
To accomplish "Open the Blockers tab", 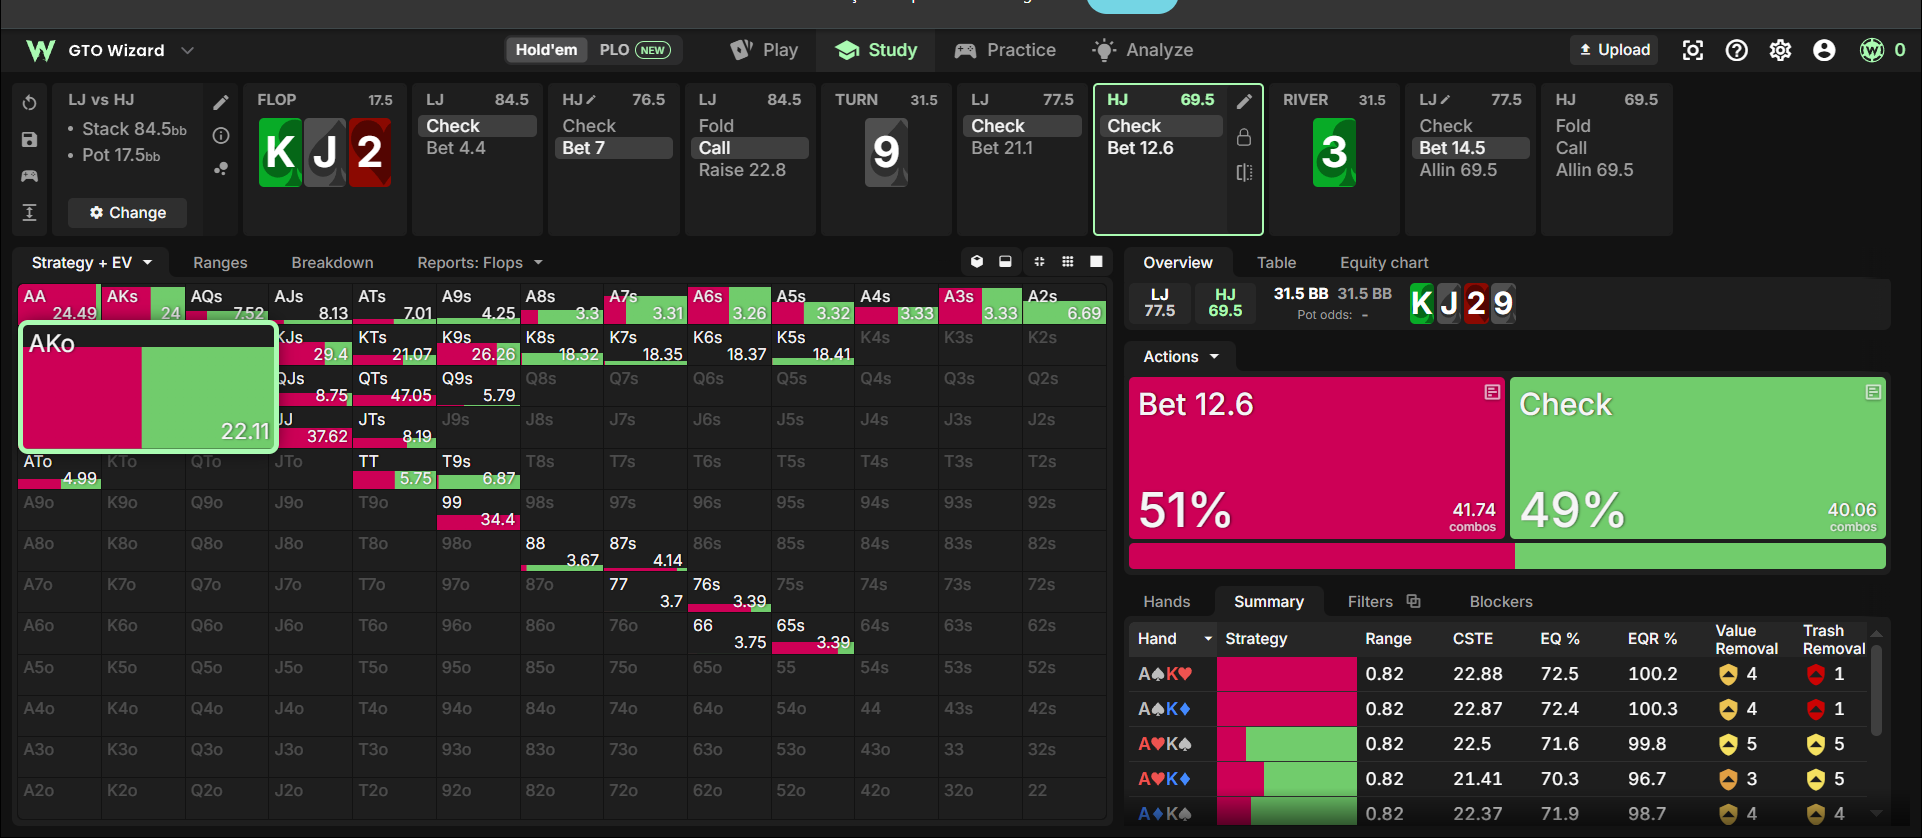I will (1501, 601).
